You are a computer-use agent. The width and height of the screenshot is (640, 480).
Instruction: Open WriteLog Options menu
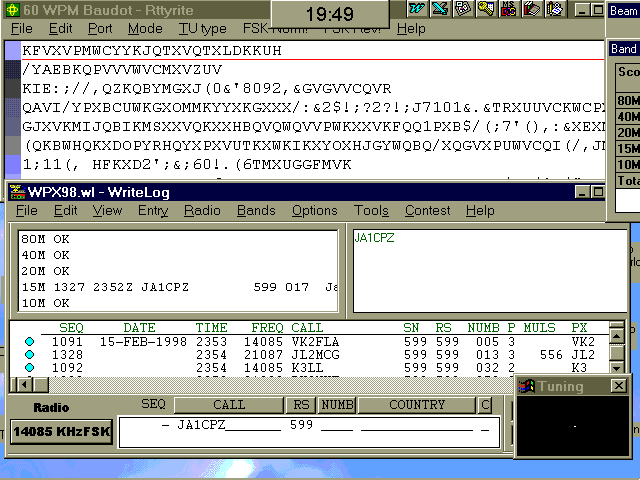(315, 211)
